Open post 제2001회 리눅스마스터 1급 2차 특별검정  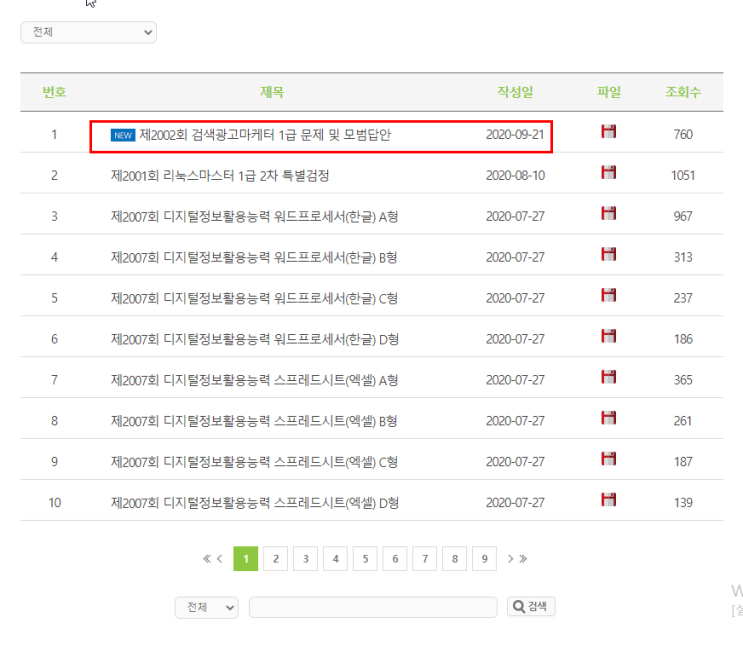click(x=220, y=176)
